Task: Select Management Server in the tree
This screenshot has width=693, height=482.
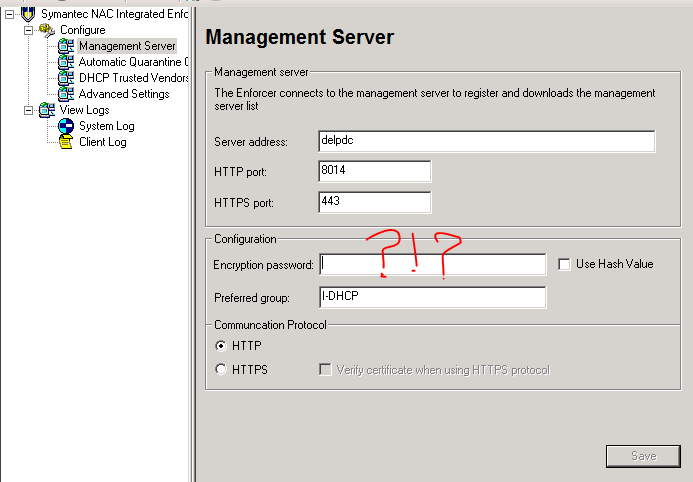Action: tap(127, 46)
